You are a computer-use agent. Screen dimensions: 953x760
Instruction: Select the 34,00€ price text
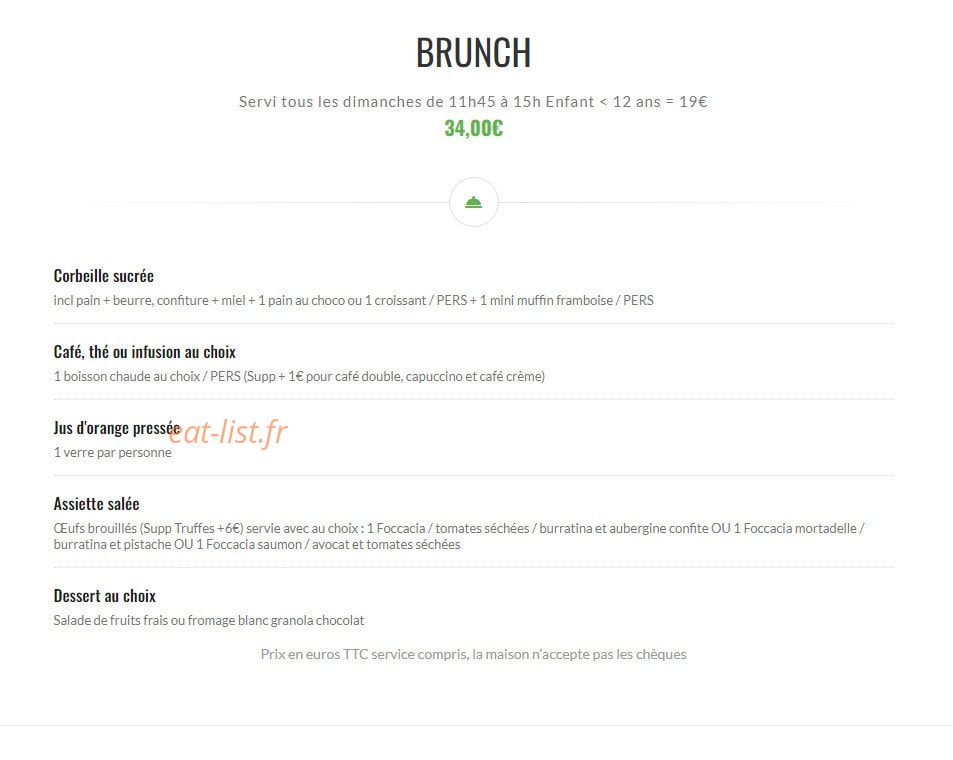point(473,128)
